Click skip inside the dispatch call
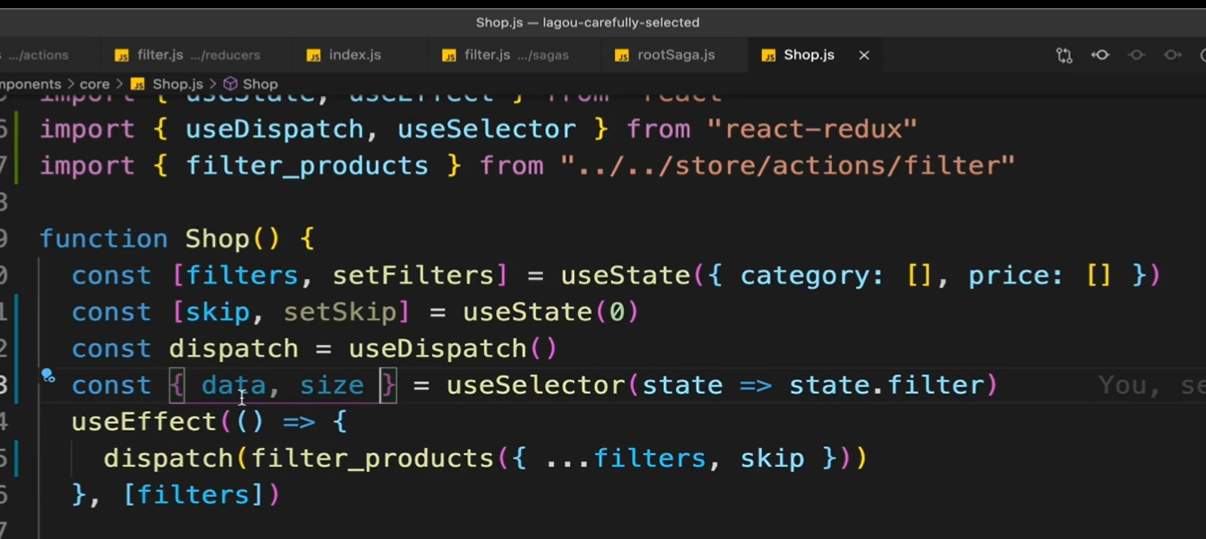The image size is (1206, 539). 772,458
